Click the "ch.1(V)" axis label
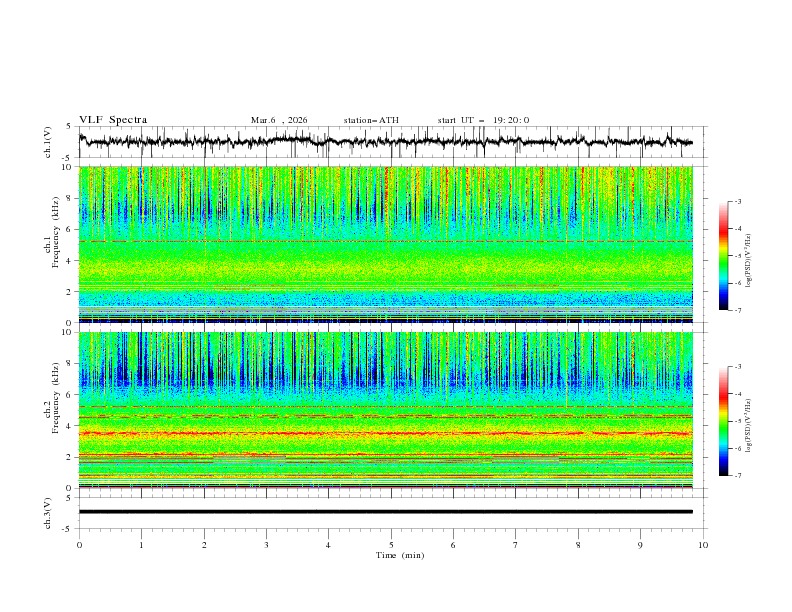 point(47,142)
